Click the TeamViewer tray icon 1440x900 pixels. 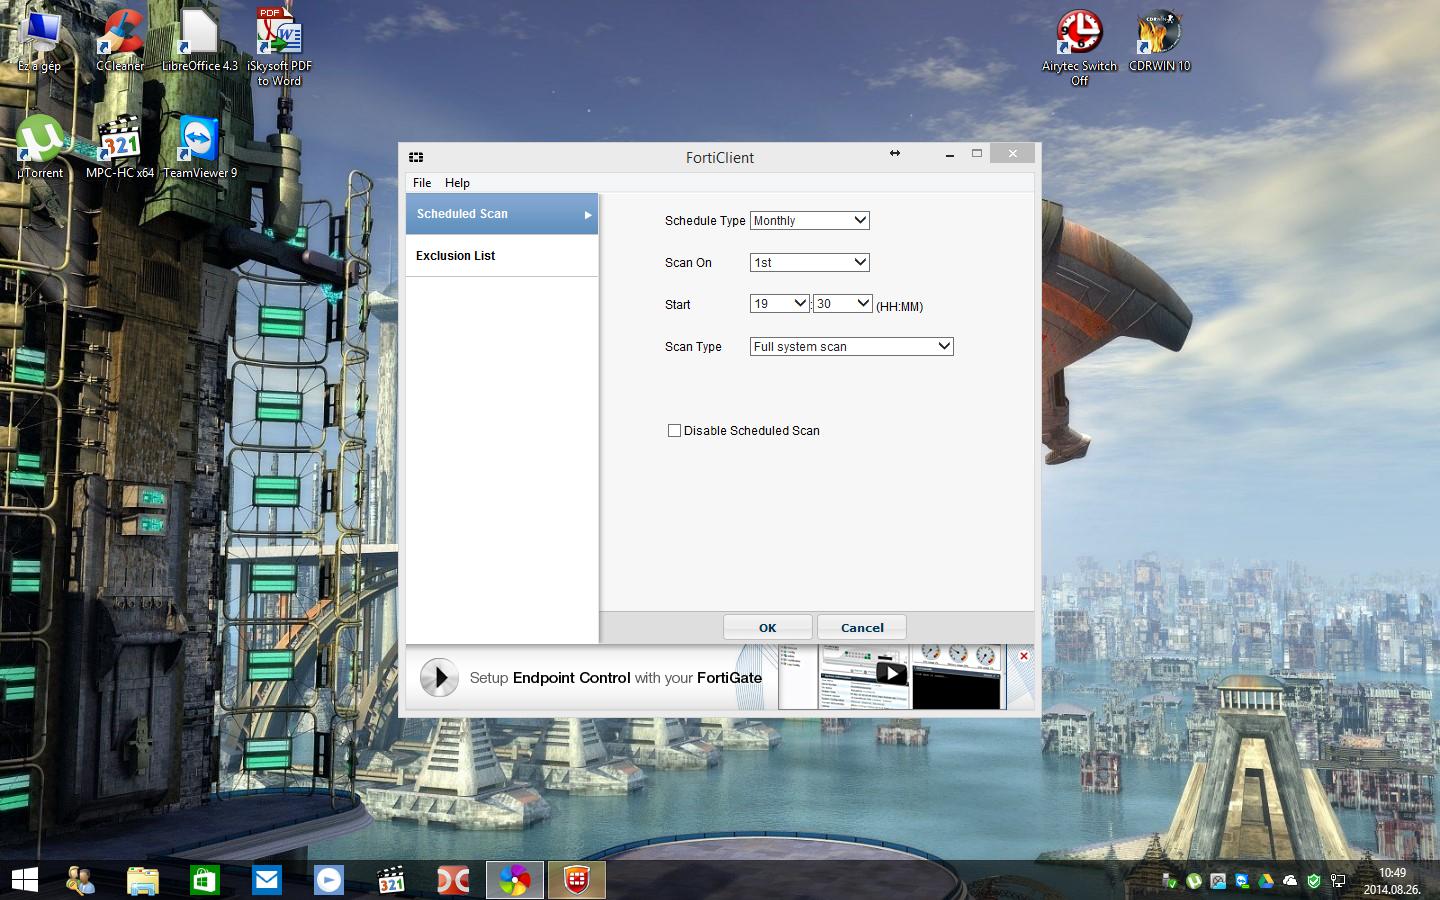[x=1242, y=881]
